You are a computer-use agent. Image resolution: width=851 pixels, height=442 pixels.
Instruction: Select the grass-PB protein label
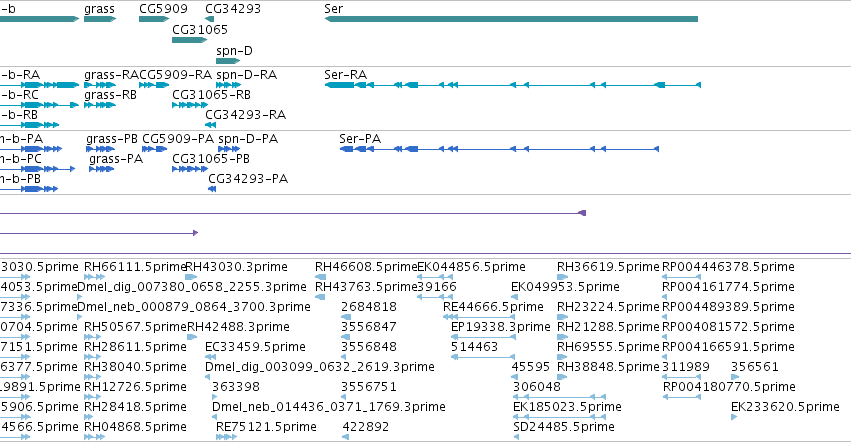point(112,138)
